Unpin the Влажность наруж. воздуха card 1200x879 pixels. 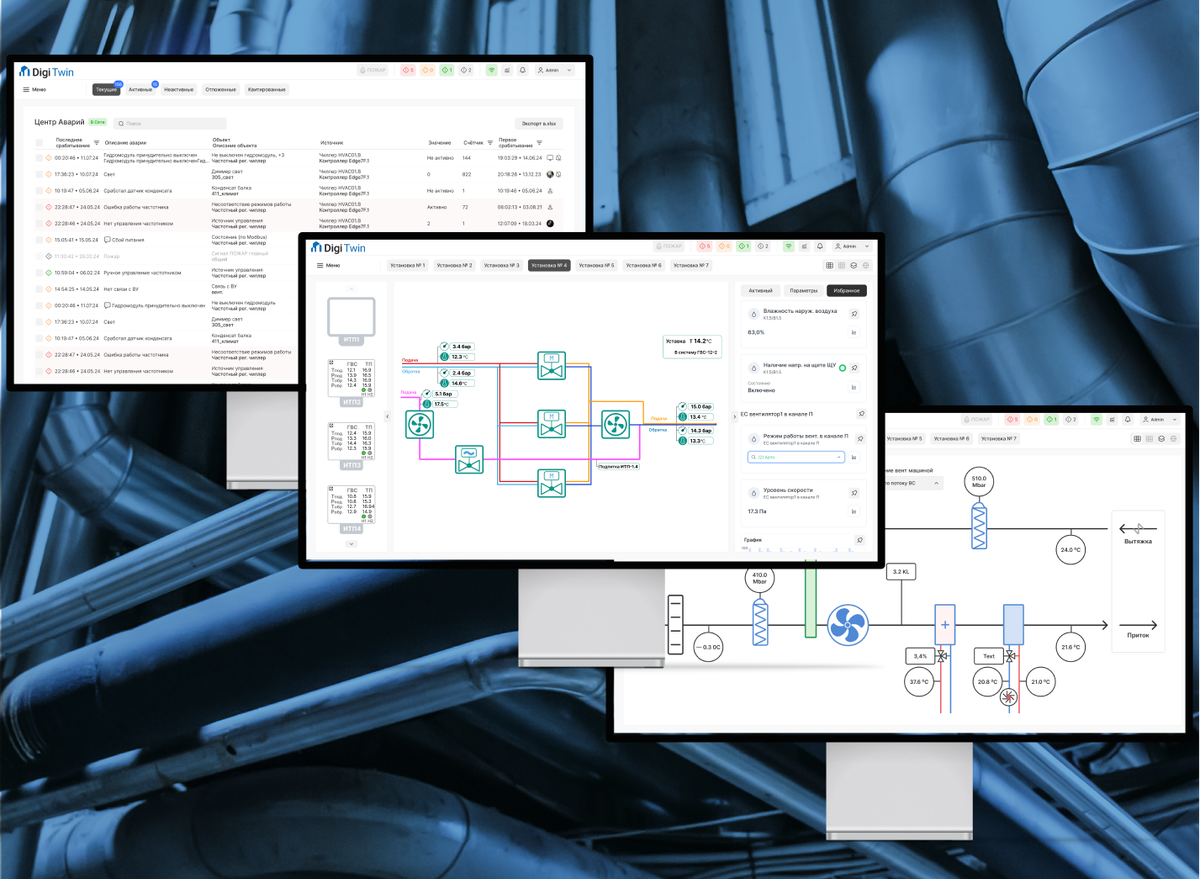tap(855, 314)
